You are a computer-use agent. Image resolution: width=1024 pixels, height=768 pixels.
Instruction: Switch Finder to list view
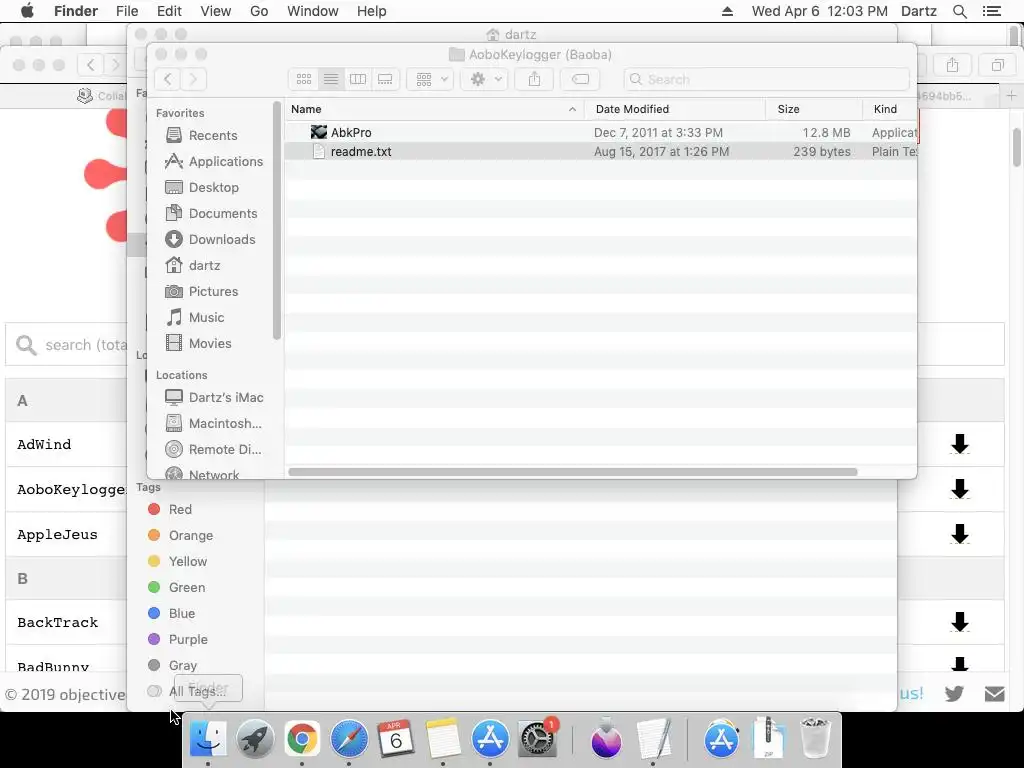click(x=331, y=79)
